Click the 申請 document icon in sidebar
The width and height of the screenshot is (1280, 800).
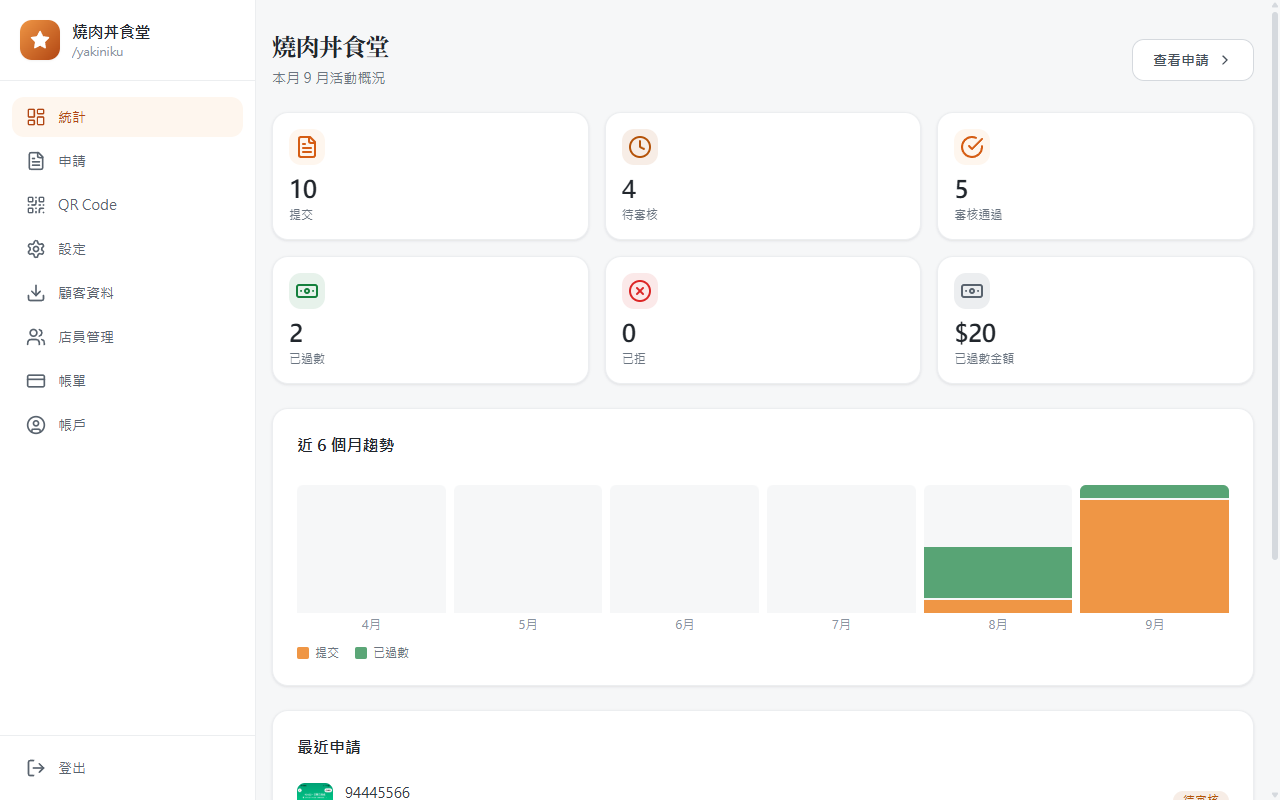click(x=36, y=161)
